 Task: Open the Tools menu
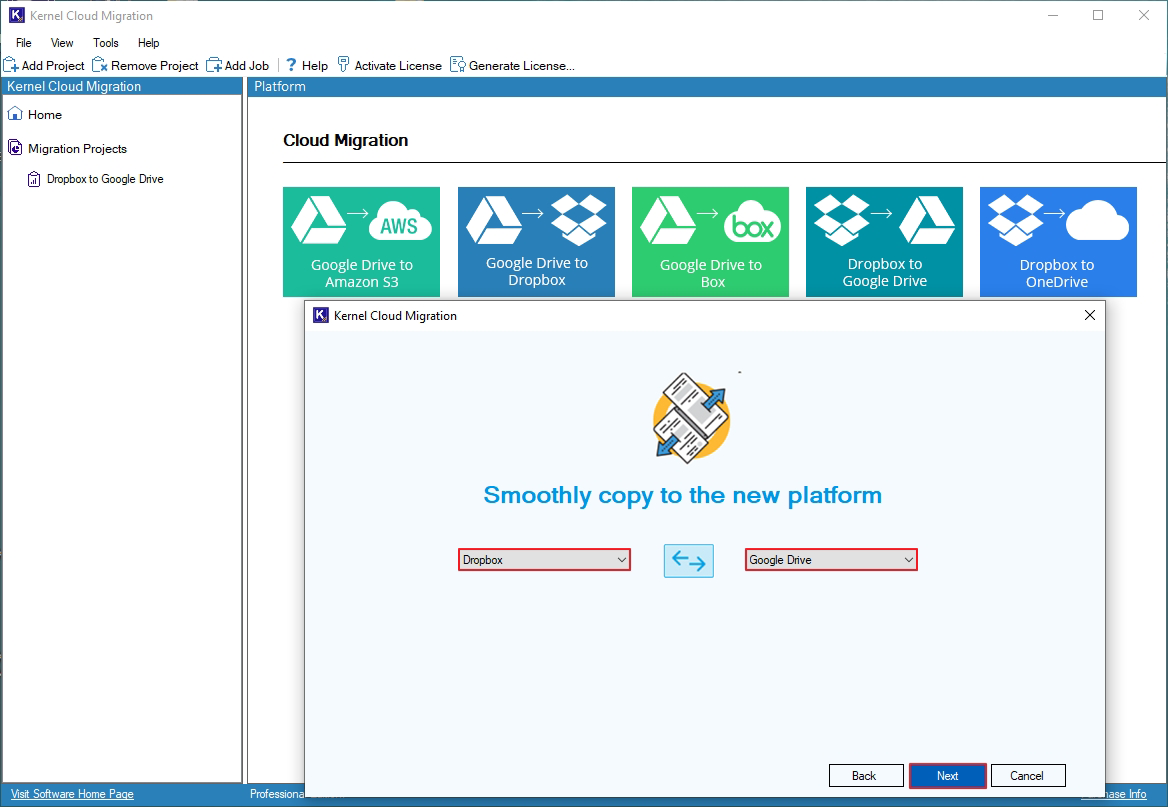(106, 42)
